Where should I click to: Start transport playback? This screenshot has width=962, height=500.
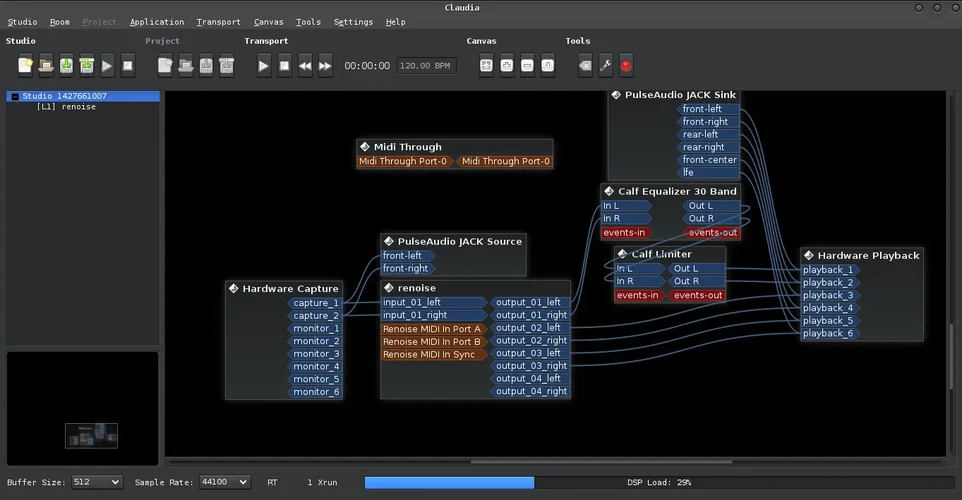[x=264, y=66]
